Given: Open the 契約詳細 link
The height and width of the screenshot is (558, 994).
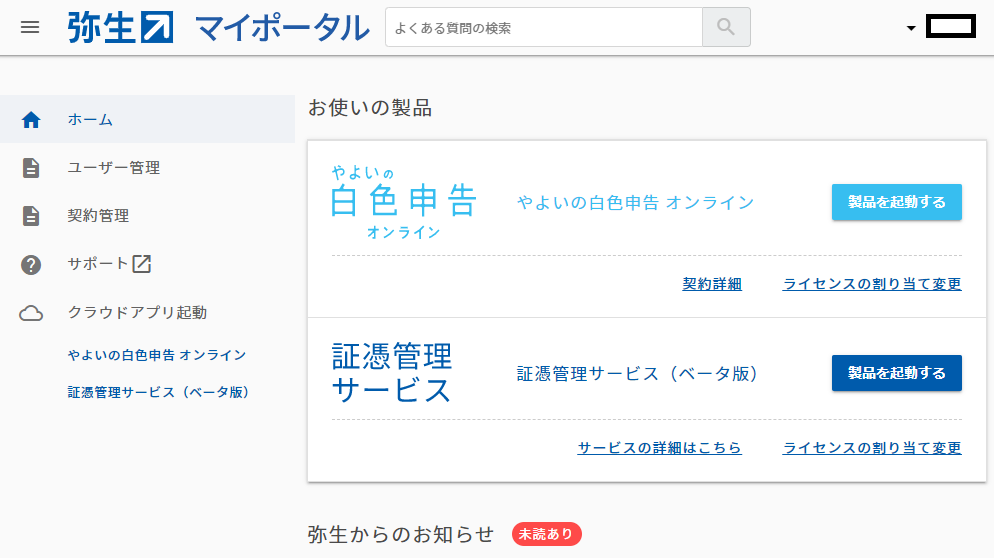Looking at the screenshot, I should (712, 284).
